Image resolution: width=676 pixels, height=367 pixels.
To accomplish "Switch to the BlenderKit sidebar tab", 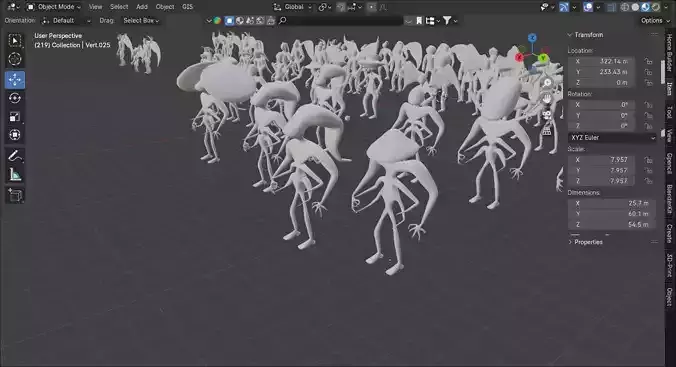I will point(670,199).
